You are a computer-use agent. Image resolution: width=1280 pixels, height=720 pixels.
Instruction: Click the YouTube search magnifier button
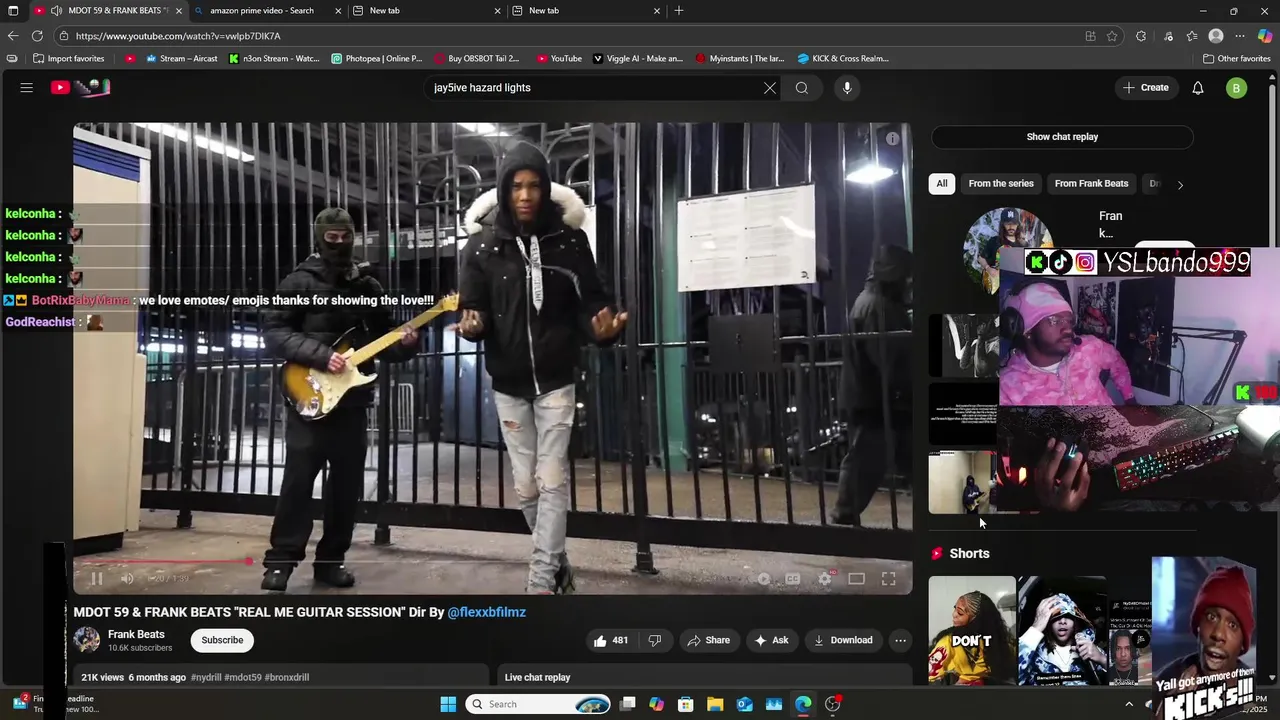(802, 88)
